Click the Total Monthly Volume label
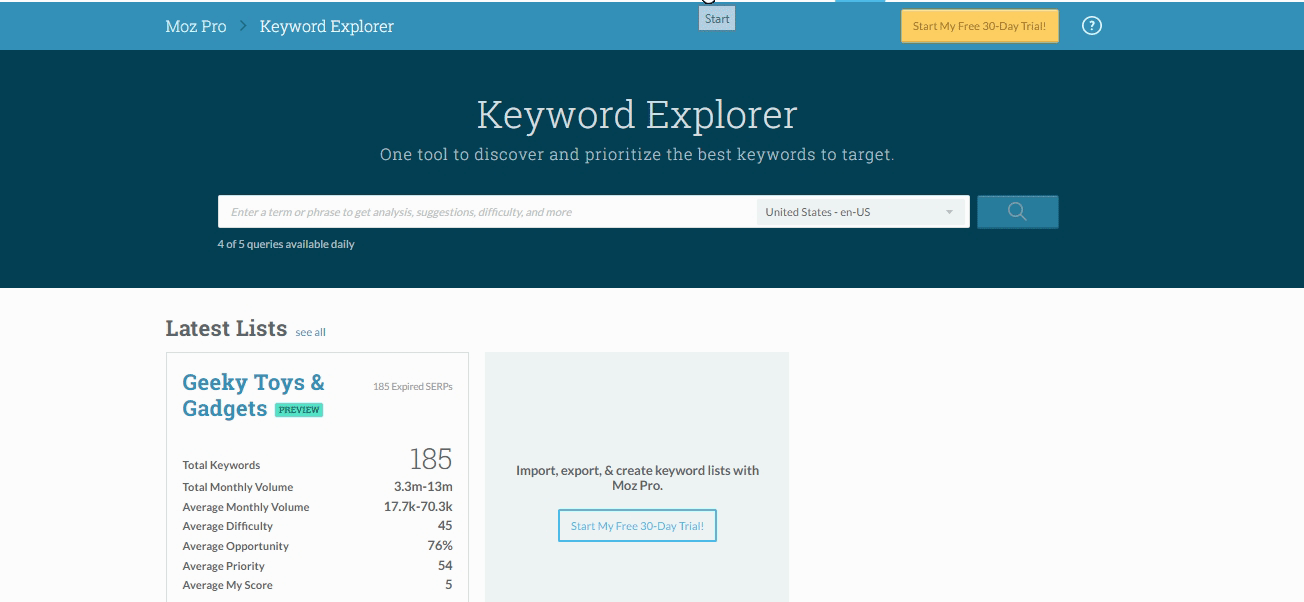Screen dimensions: 1304x602 (x=238, y=487)
